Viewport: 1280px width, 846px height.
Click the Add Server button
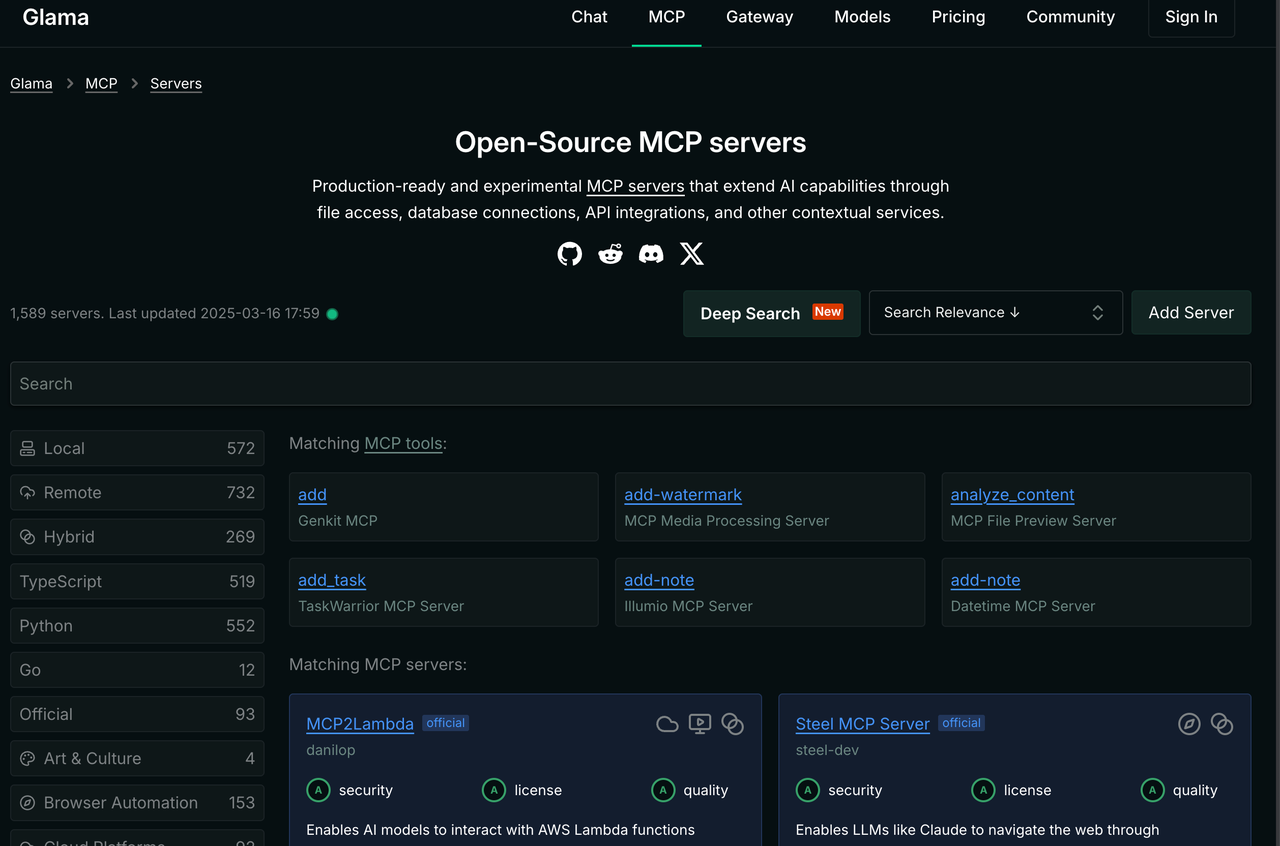click(1191, 313)
